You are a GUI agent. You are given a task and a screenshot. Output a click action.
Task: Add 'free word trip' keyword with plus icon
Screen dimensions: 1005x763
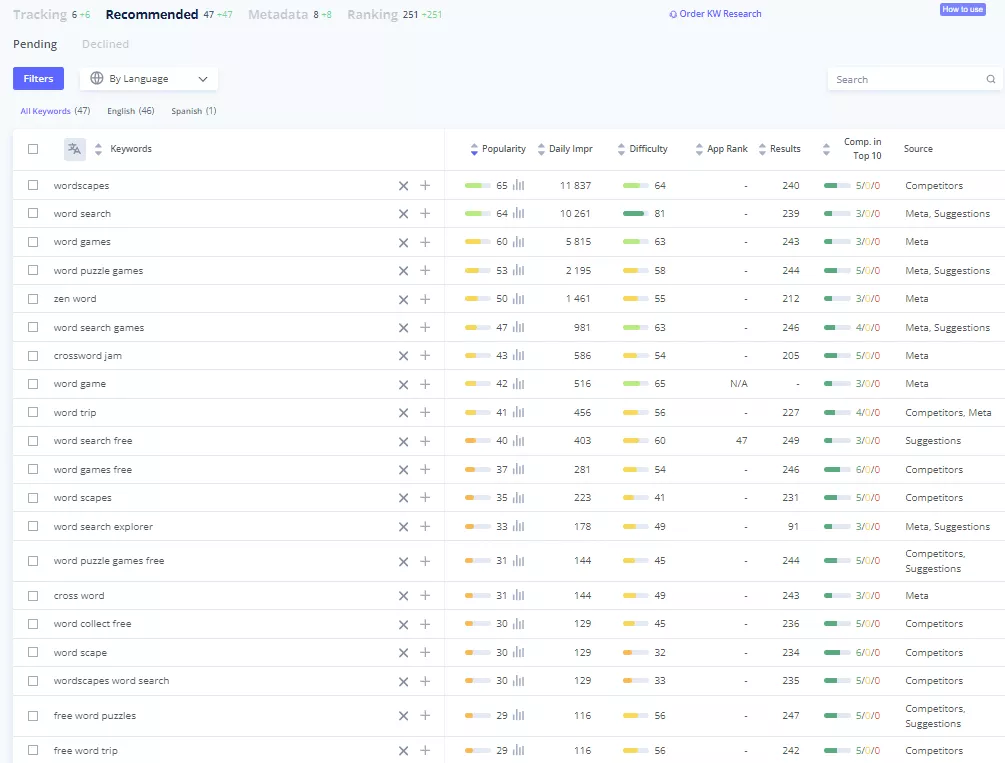(425, 750)
